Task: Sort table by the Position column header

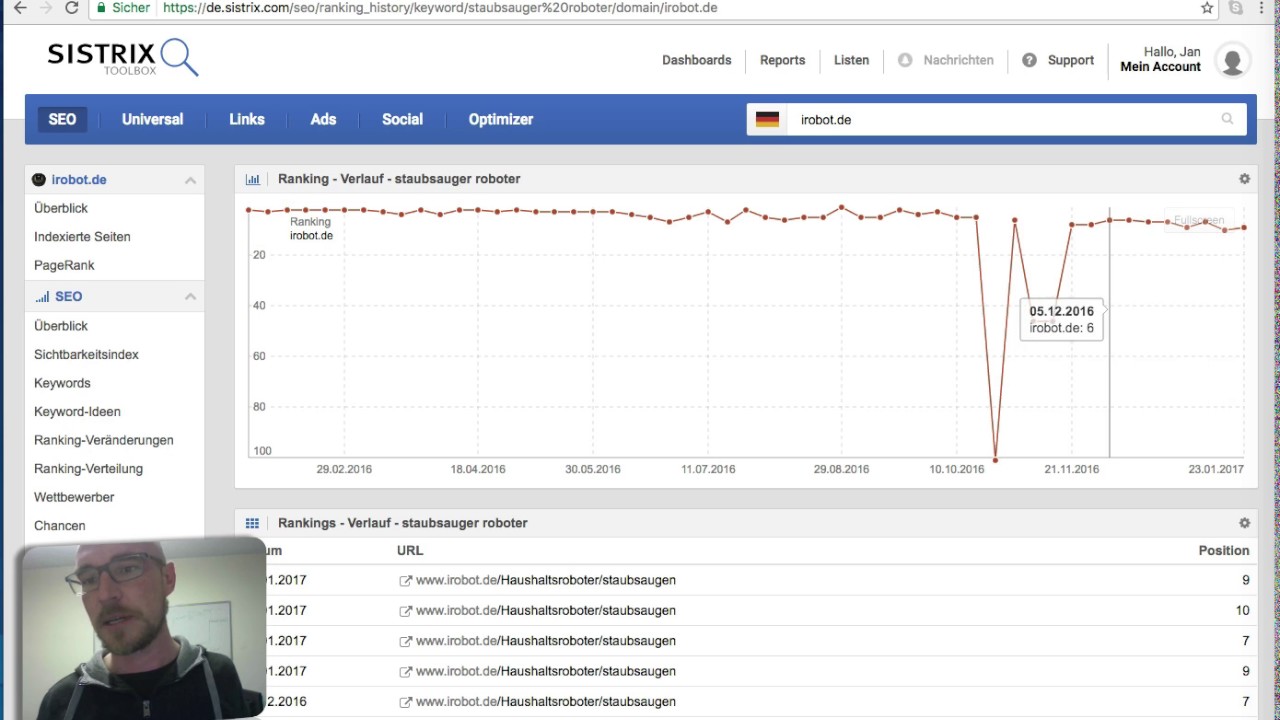Action: (x=1224, y=551)
